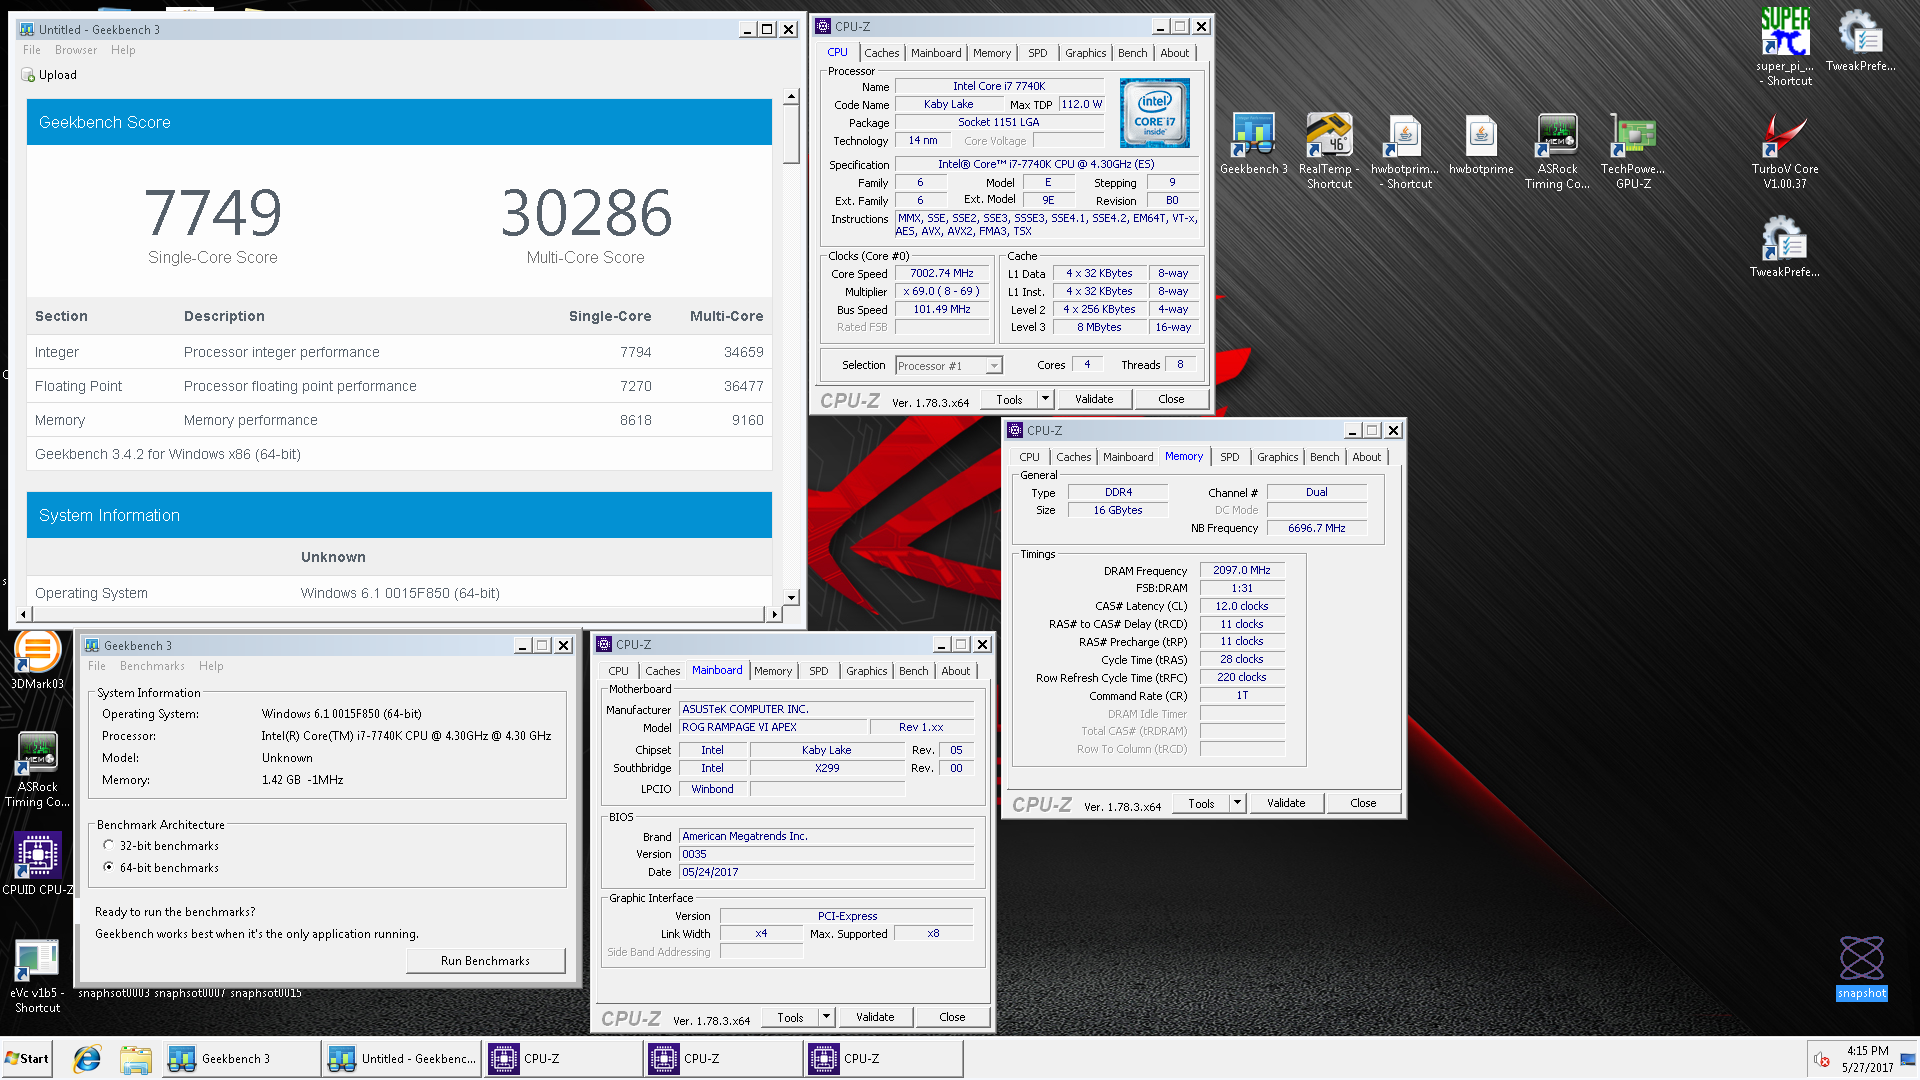
Task: Open ASRock Timing Configurator icon near GPU-Z
Action: (x=1557, y=151)
